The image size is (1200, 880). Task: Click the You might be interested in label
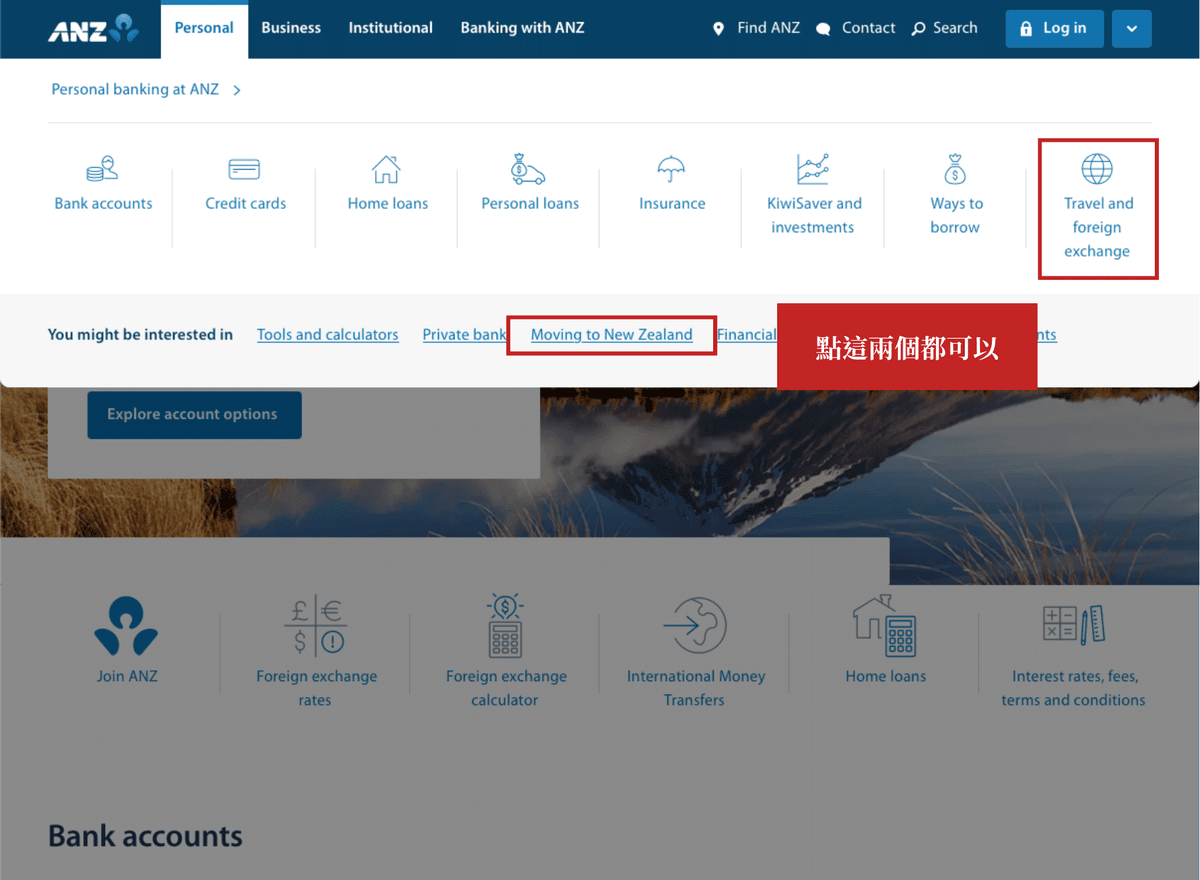click(x=140, y=335)
